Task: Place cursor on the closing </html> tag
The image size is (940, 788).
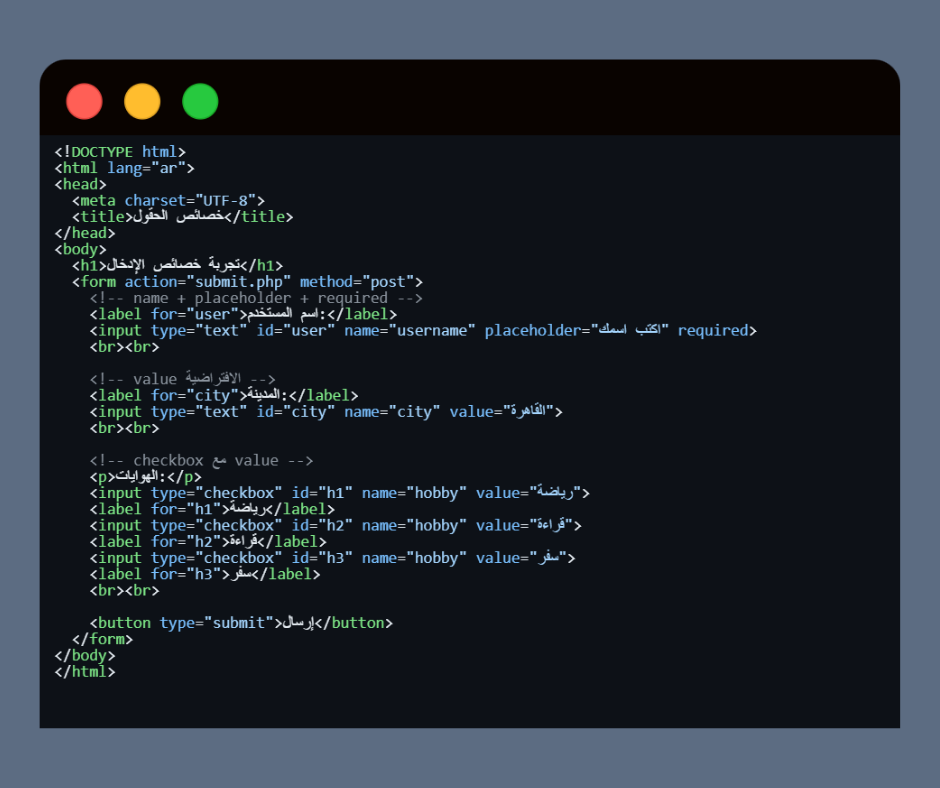Action: (85, 672)
